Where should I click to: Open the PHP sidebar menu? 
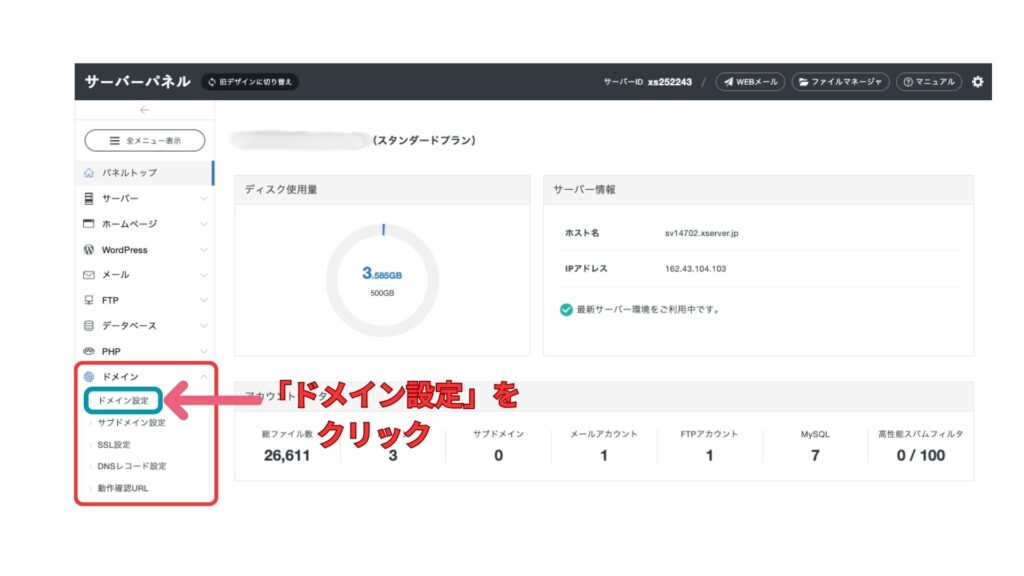(x=144, y=351)
